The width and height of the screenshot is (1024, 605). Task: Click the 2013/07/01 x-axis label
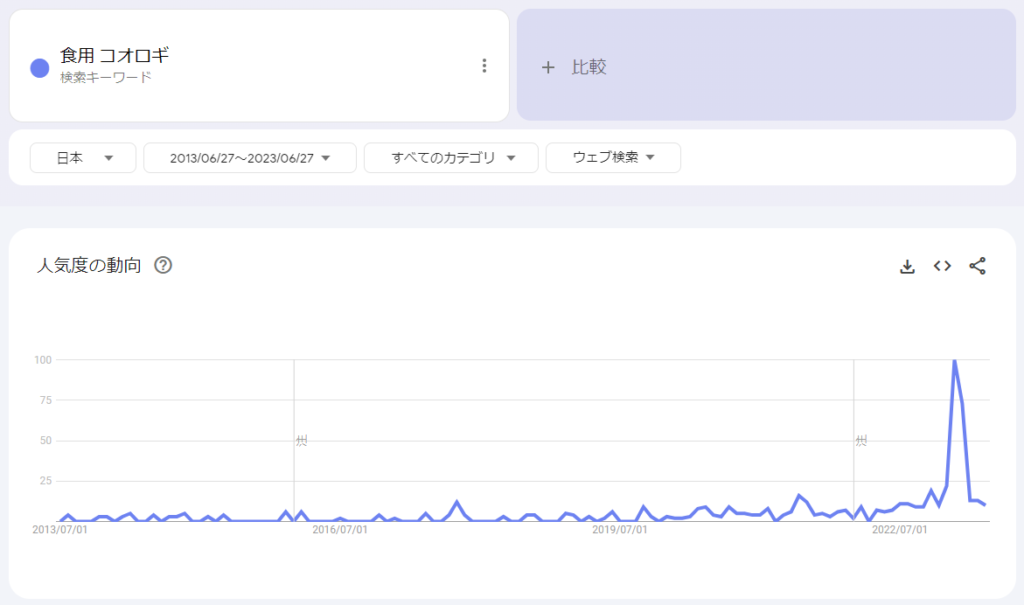61,529
